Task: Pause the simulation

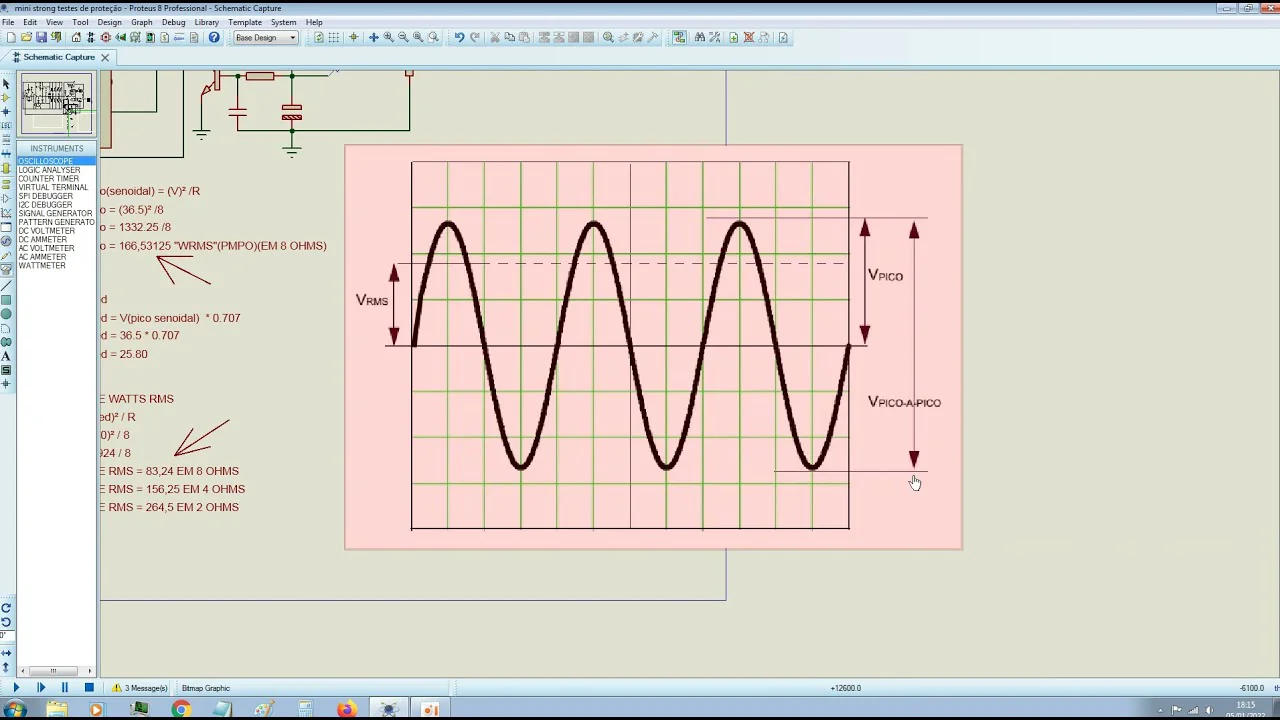Action: pos(65,688)
